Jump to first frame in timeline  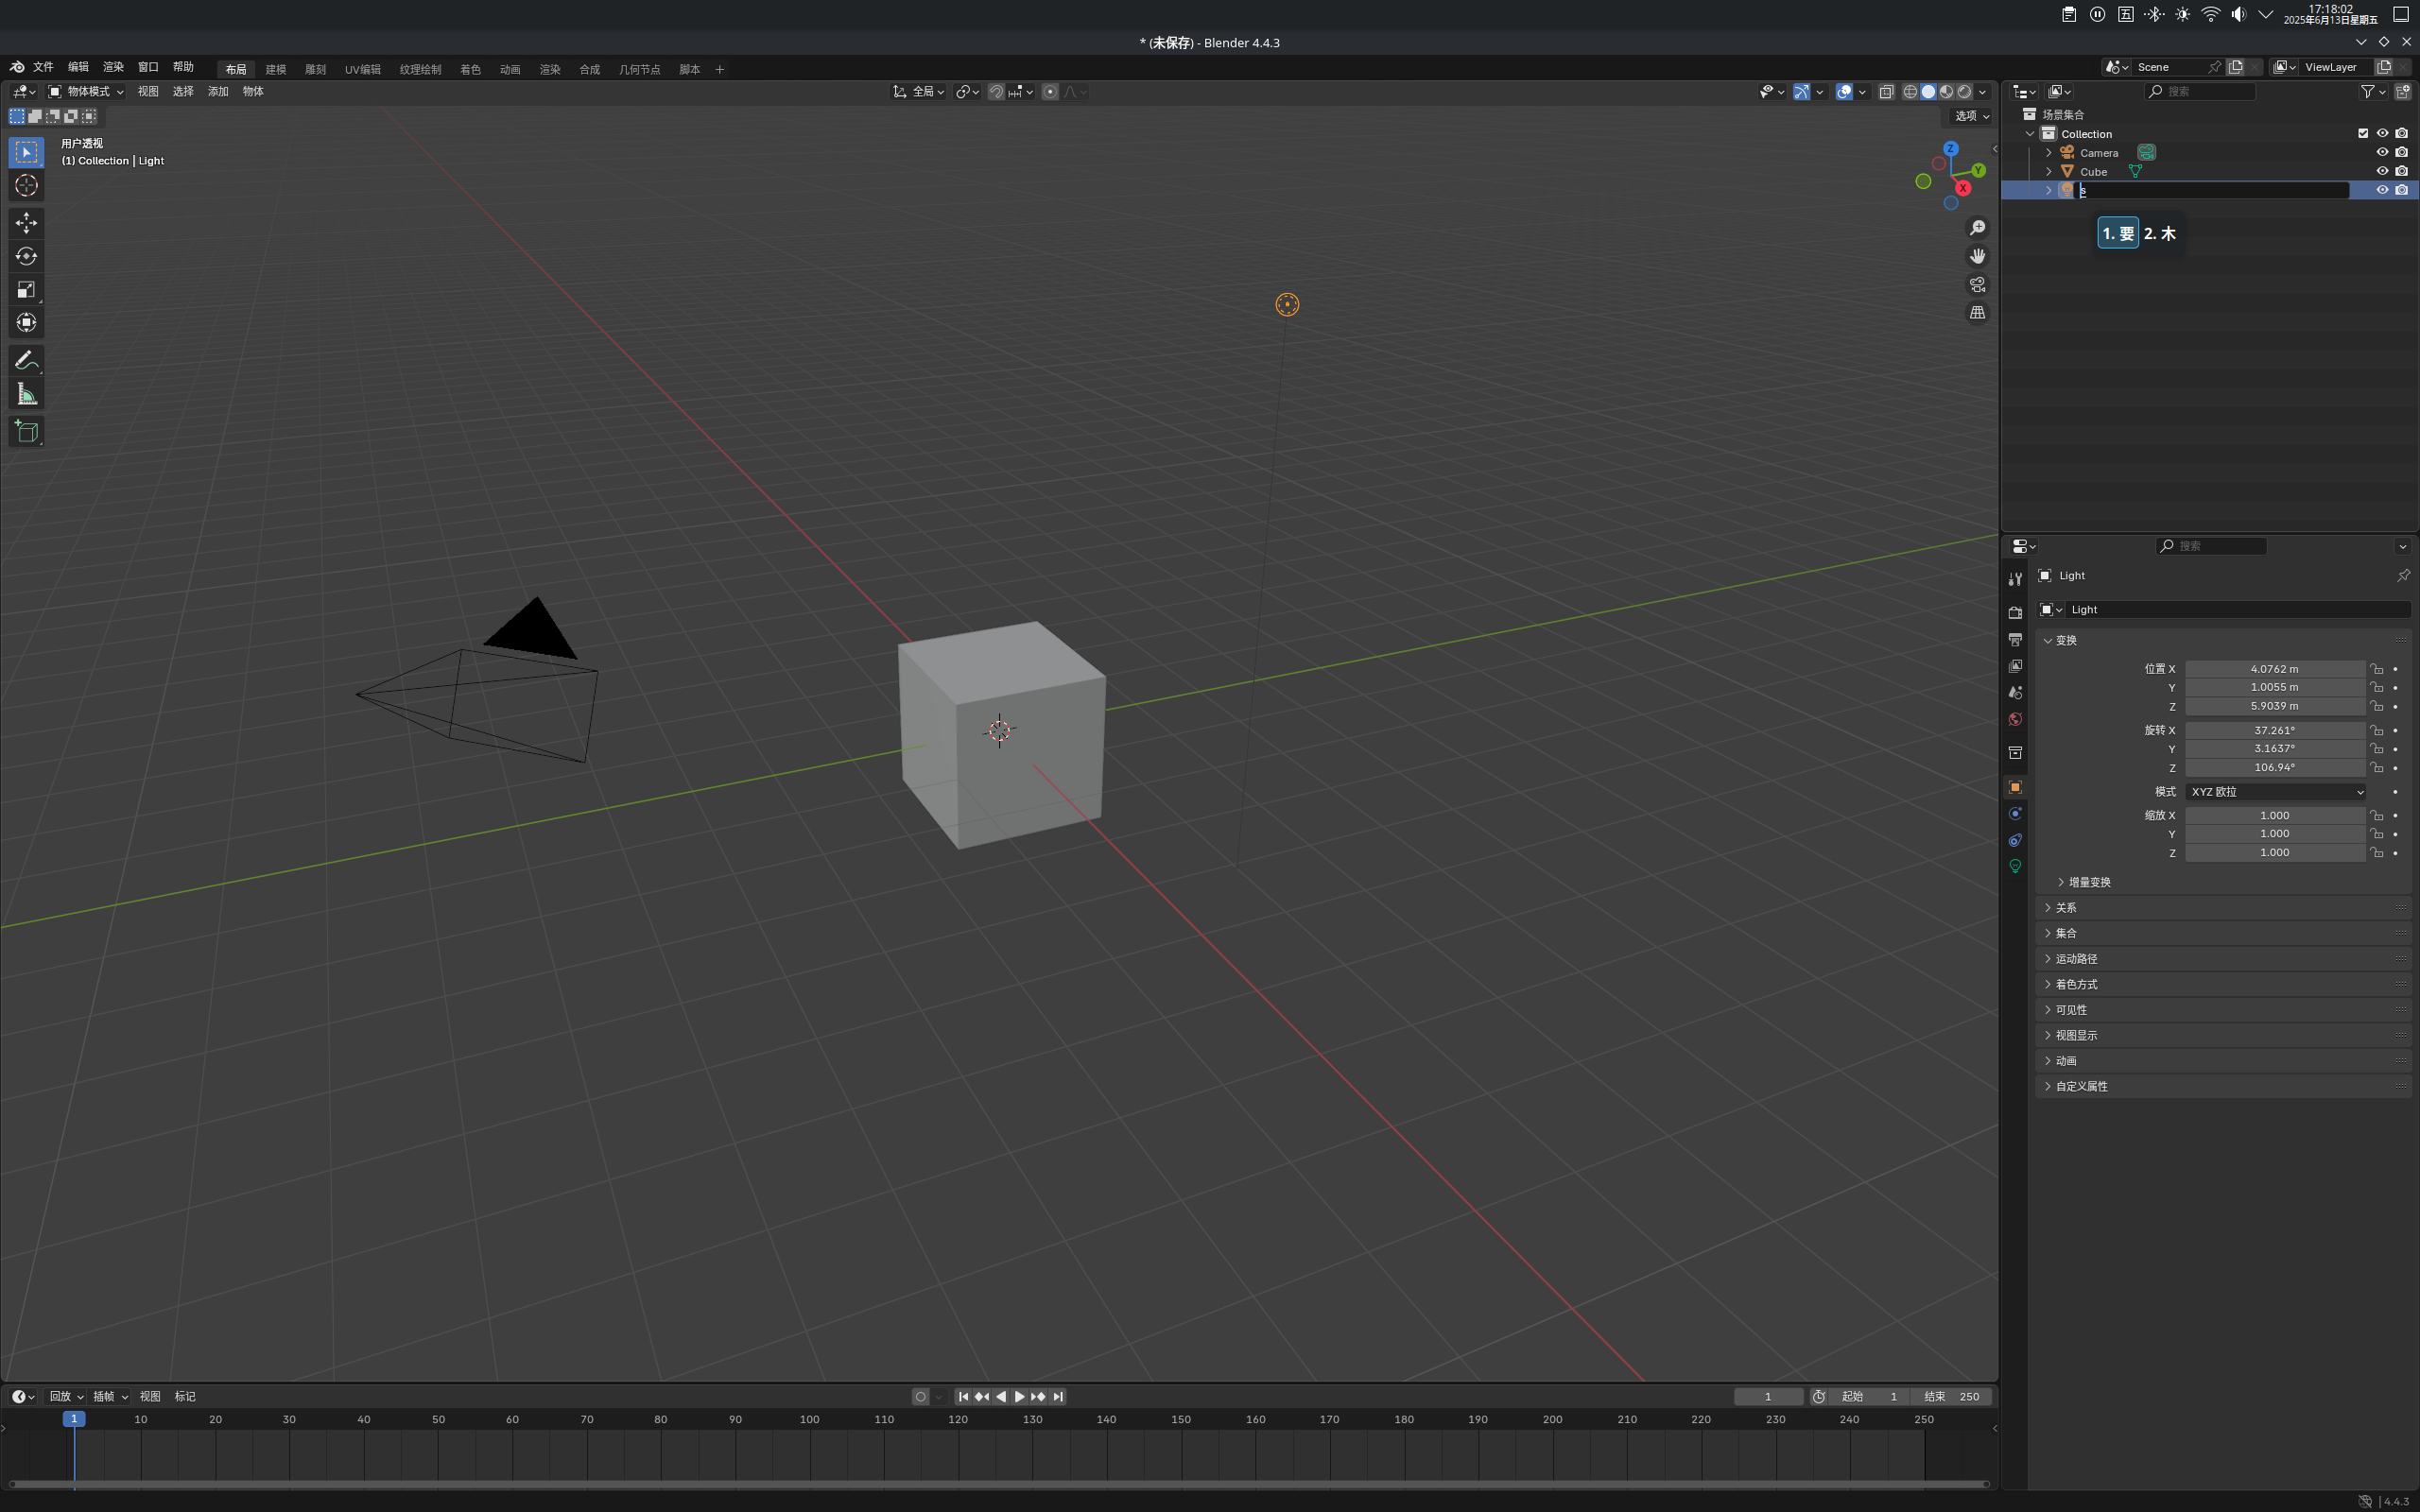click(x=963, y=1397)
